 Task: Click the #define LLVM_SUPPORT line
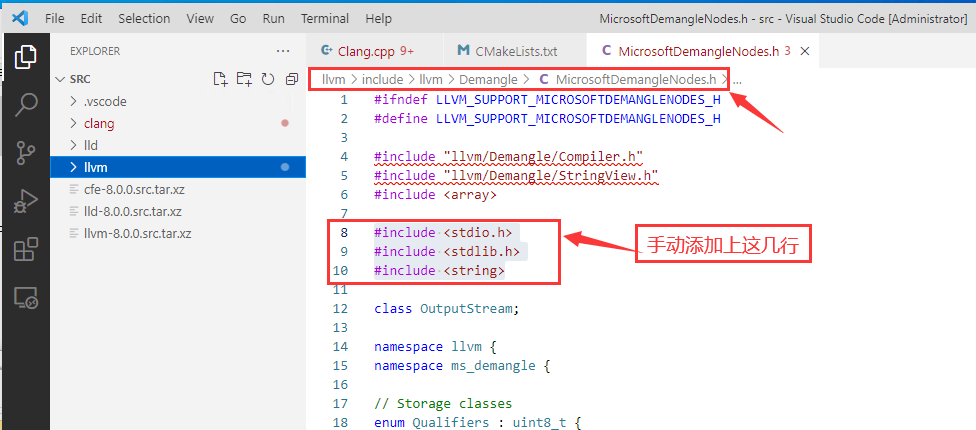click(547, 118)
